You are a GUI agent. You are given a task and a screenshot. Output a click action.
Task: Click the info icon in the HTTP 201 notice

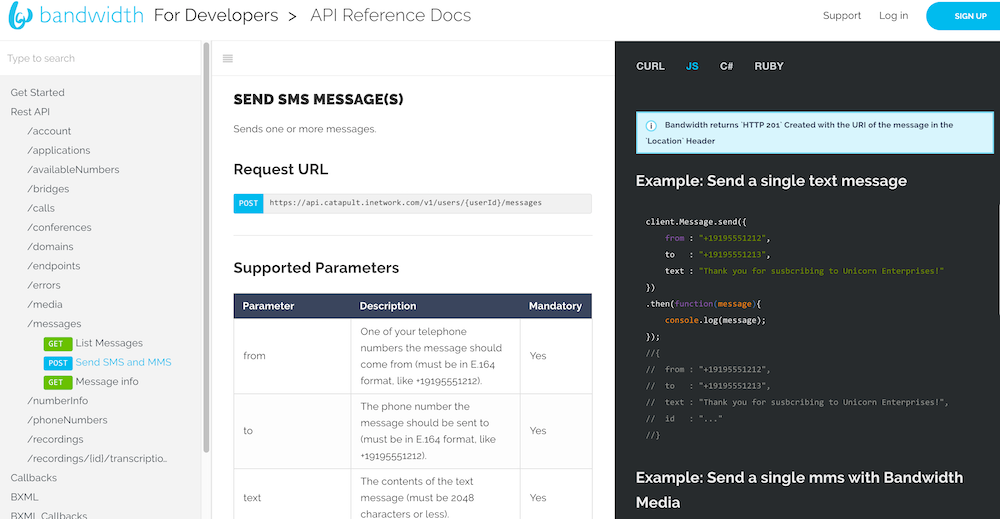[651, 126]
